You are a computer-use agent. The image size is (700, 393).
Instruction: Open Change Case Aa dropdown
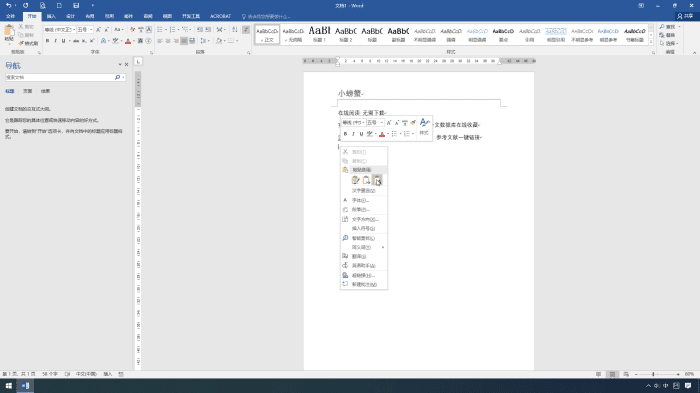(x=118, y=29)
